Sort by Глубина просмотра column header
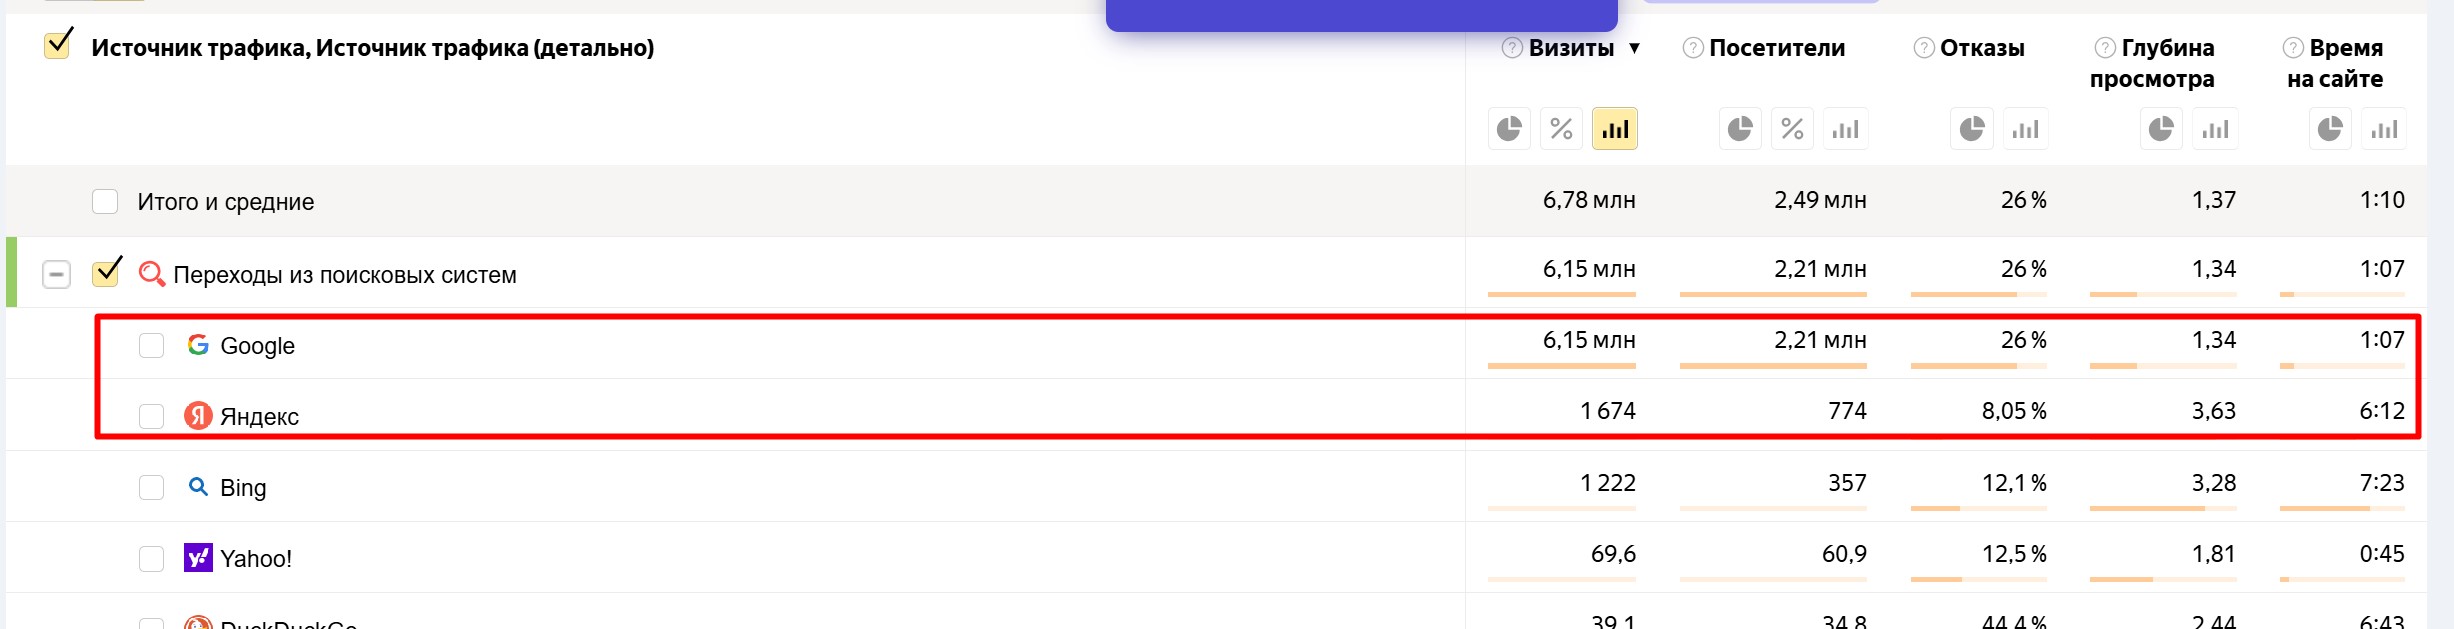 click(x=2152, y=63)
